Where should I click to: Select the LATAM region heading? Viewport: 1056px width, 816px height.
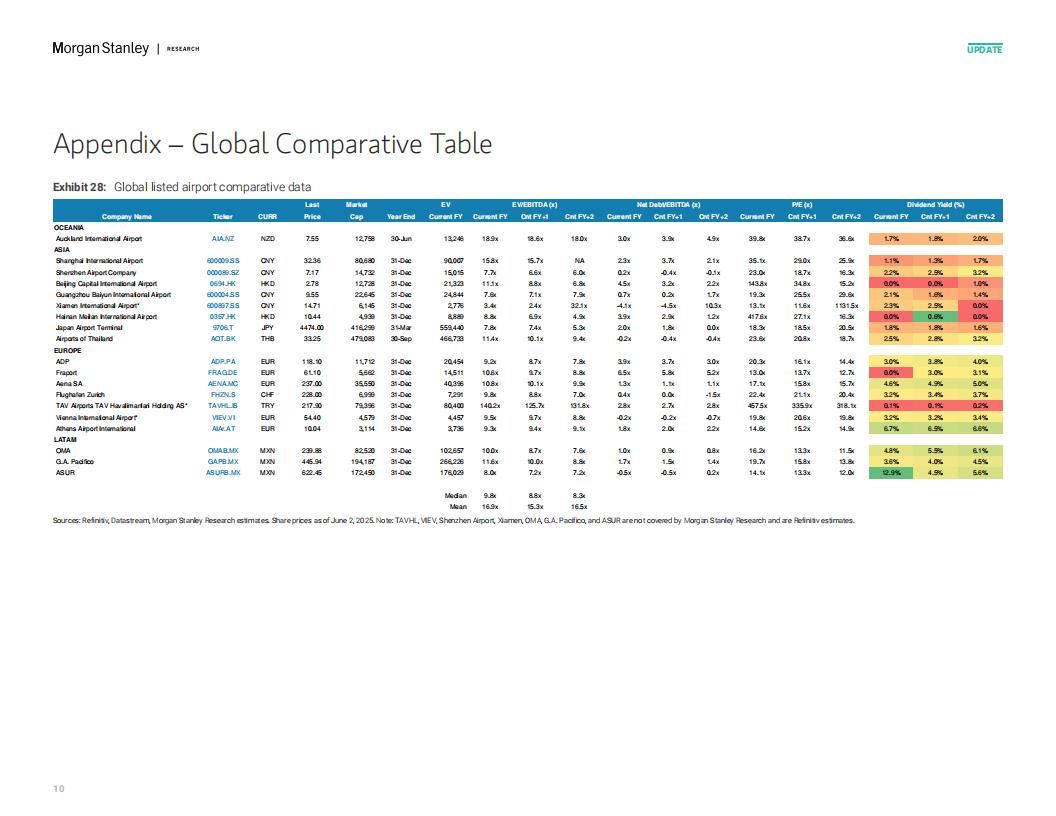pos(65,440)
